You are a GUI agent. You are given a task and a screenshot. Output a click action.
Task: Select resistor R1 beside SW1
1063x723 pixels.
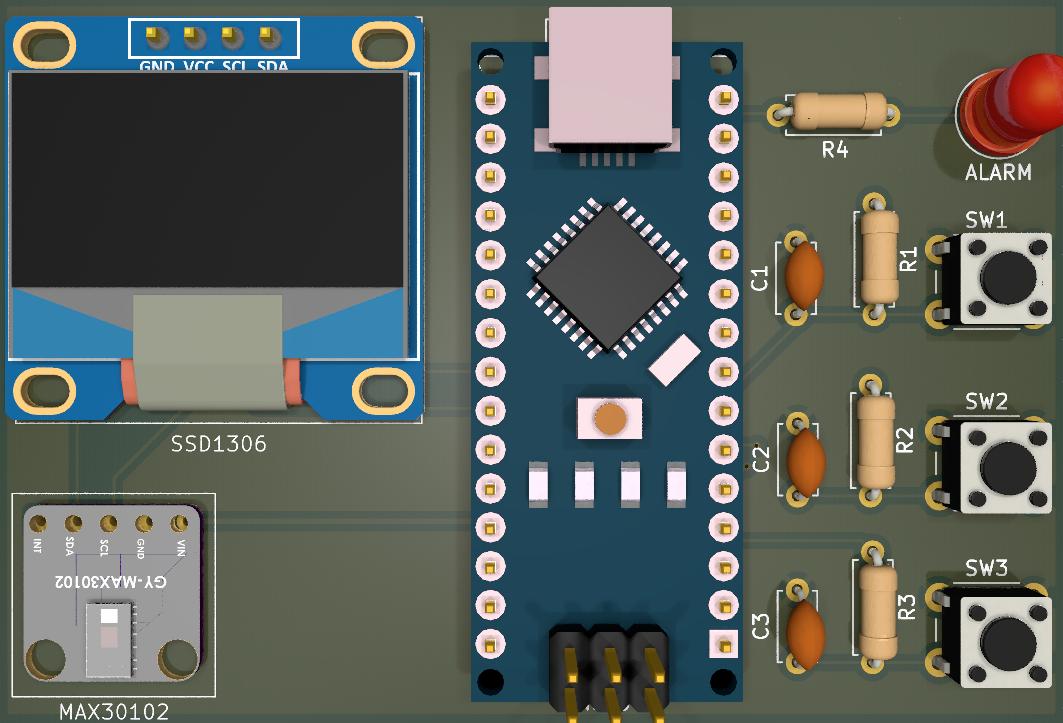click(x=876, y=259)
